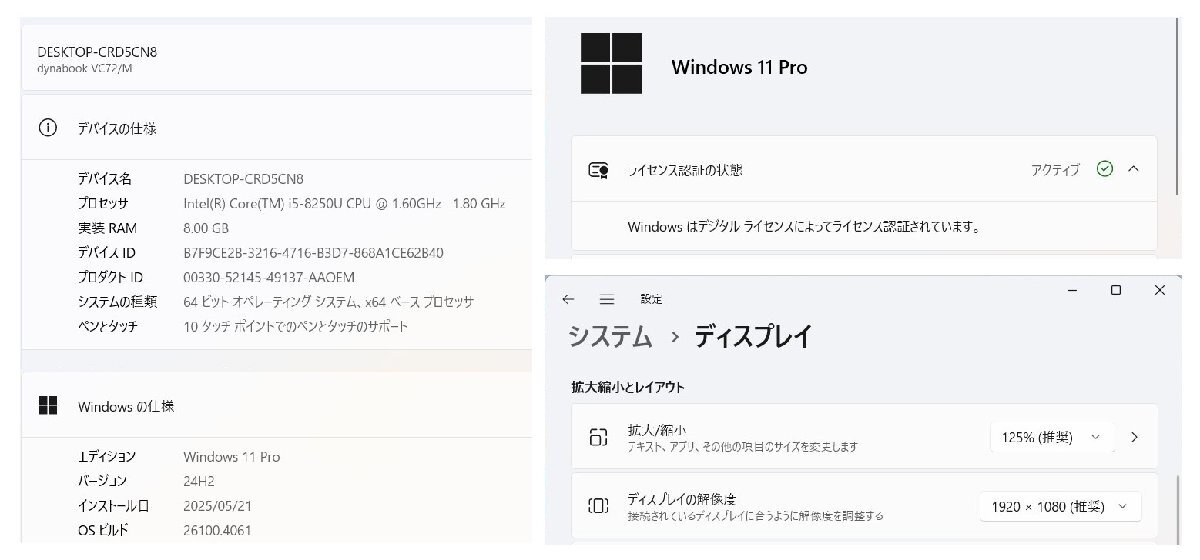1200x560 pixels.
Task: Click the ディスプレイ page title
Action: (753, 336)
